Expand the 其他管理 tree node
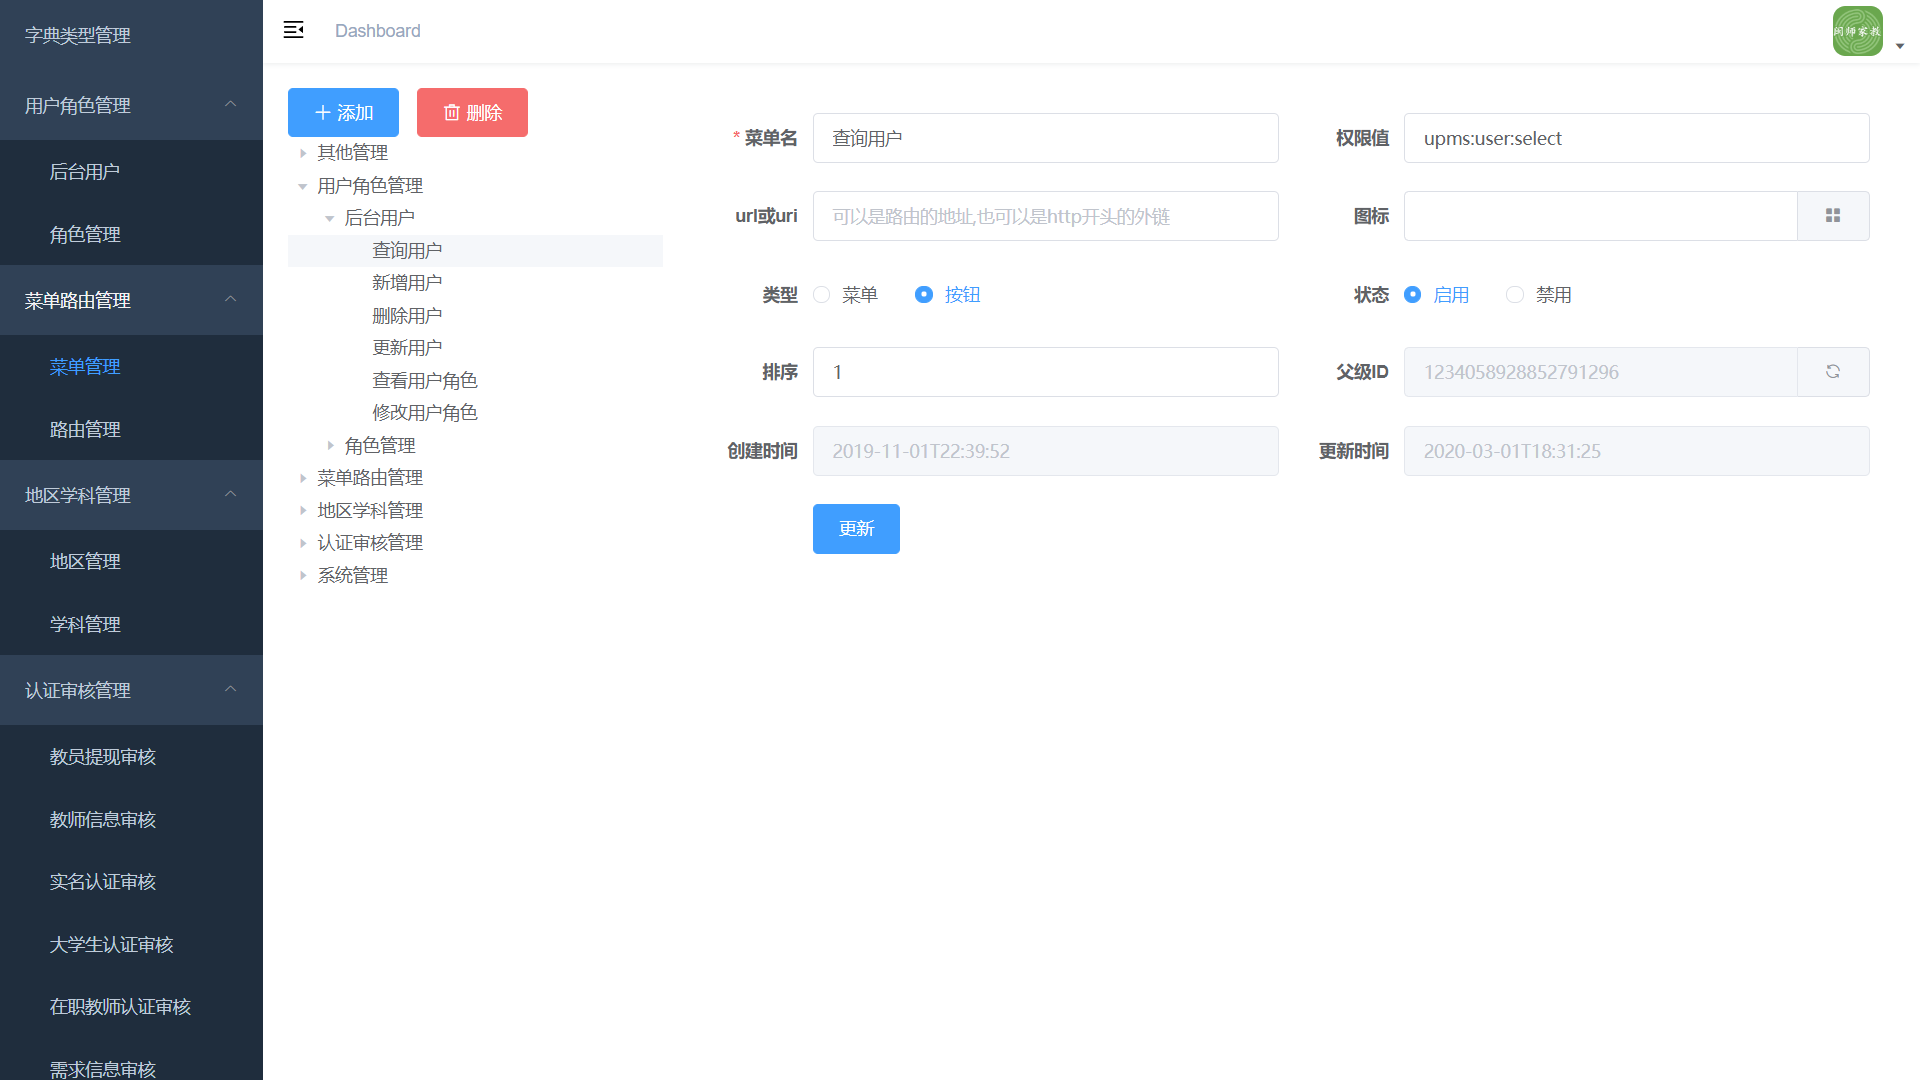The image size is (1920, 1080). coord(303,153)
